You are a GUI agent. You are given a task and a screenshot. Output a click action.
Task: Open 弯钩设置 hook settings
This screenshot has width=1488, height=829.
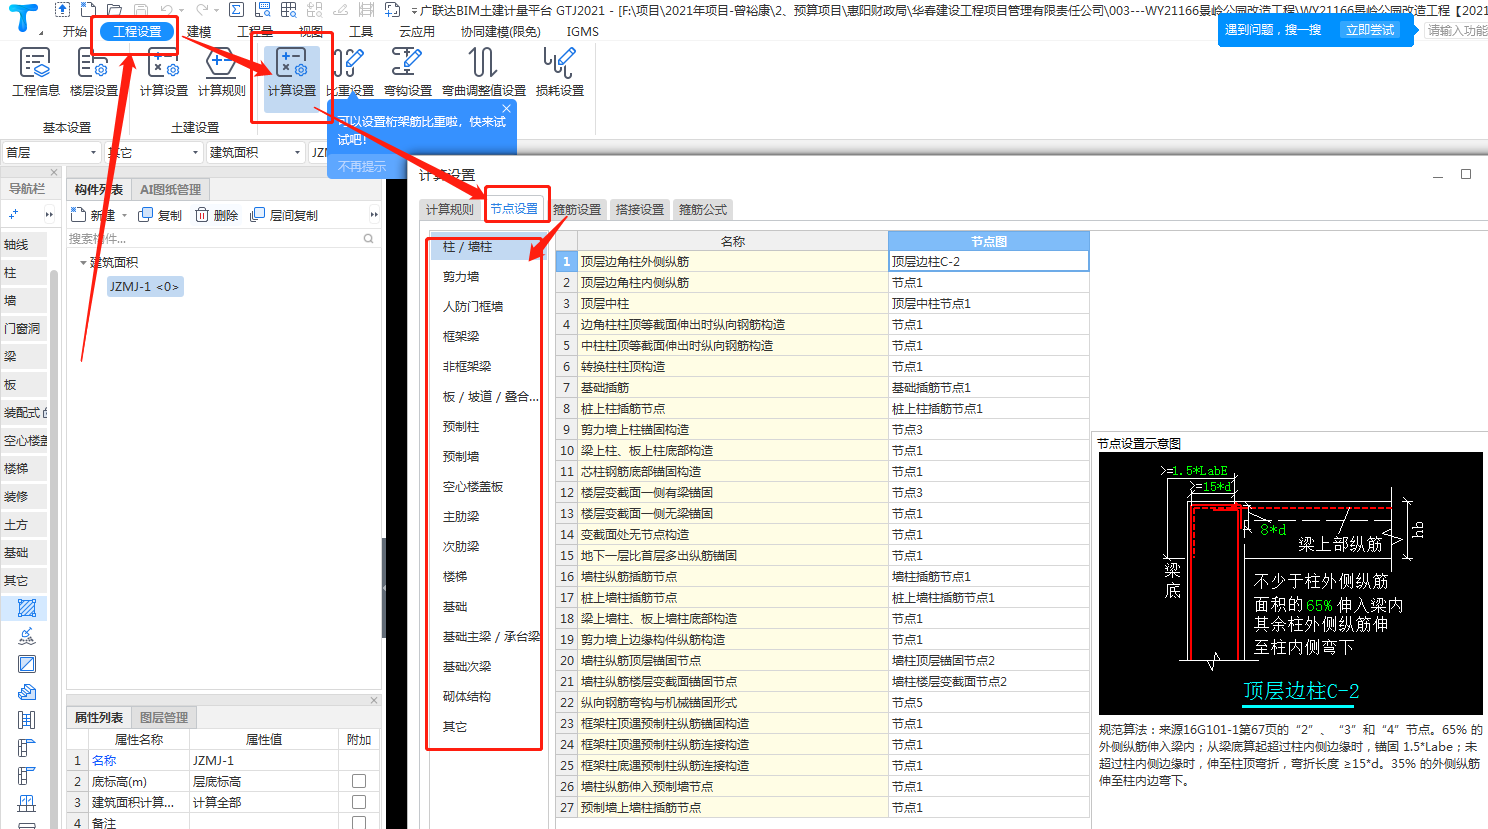(407, 71)
